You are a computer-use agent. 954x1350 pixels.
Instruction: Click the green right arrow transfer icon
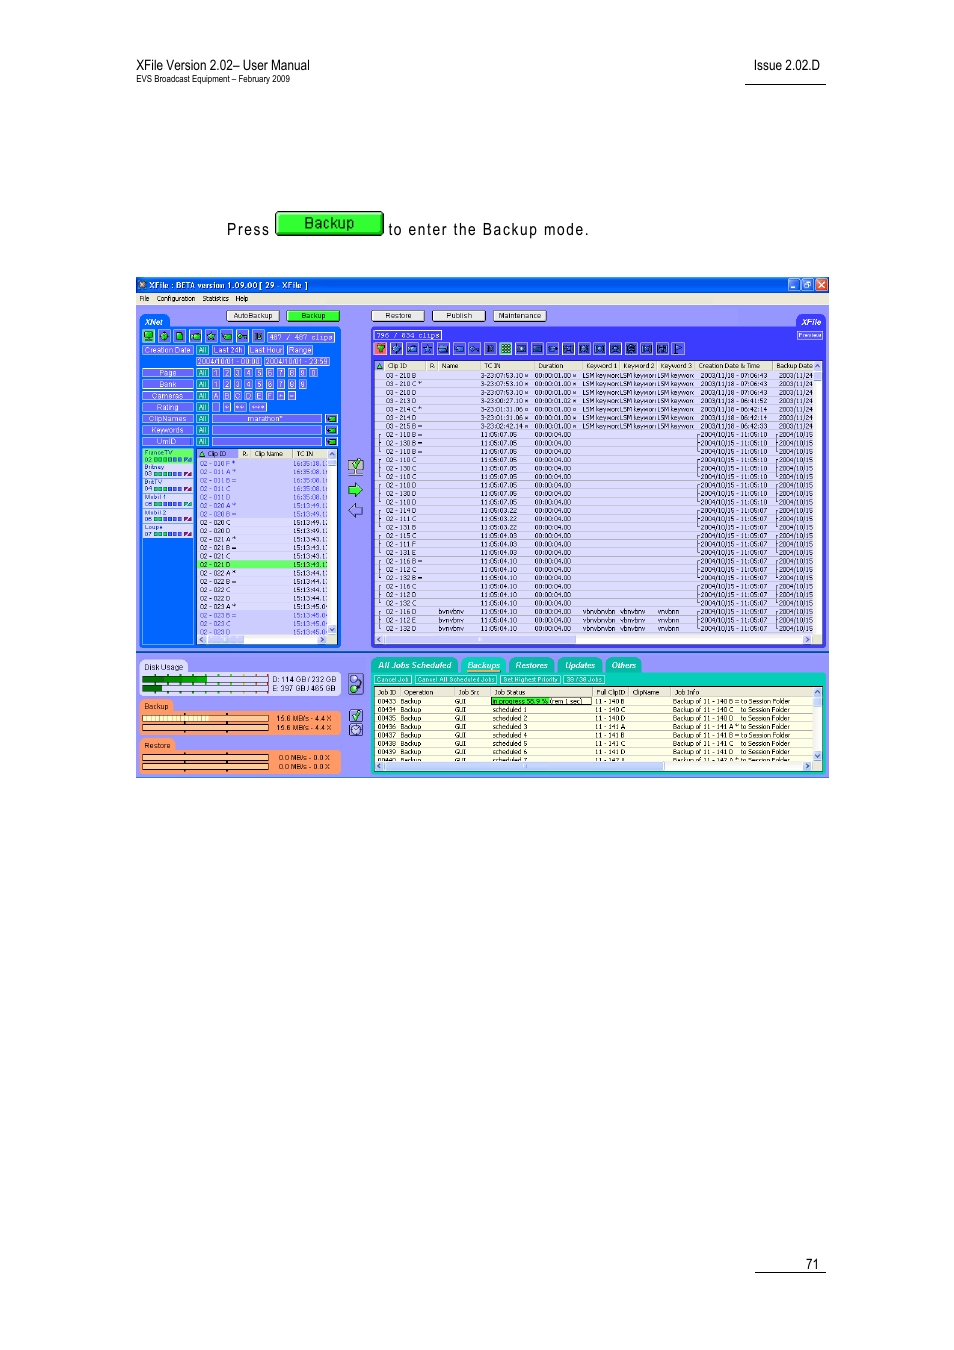[x=355, y=490]
